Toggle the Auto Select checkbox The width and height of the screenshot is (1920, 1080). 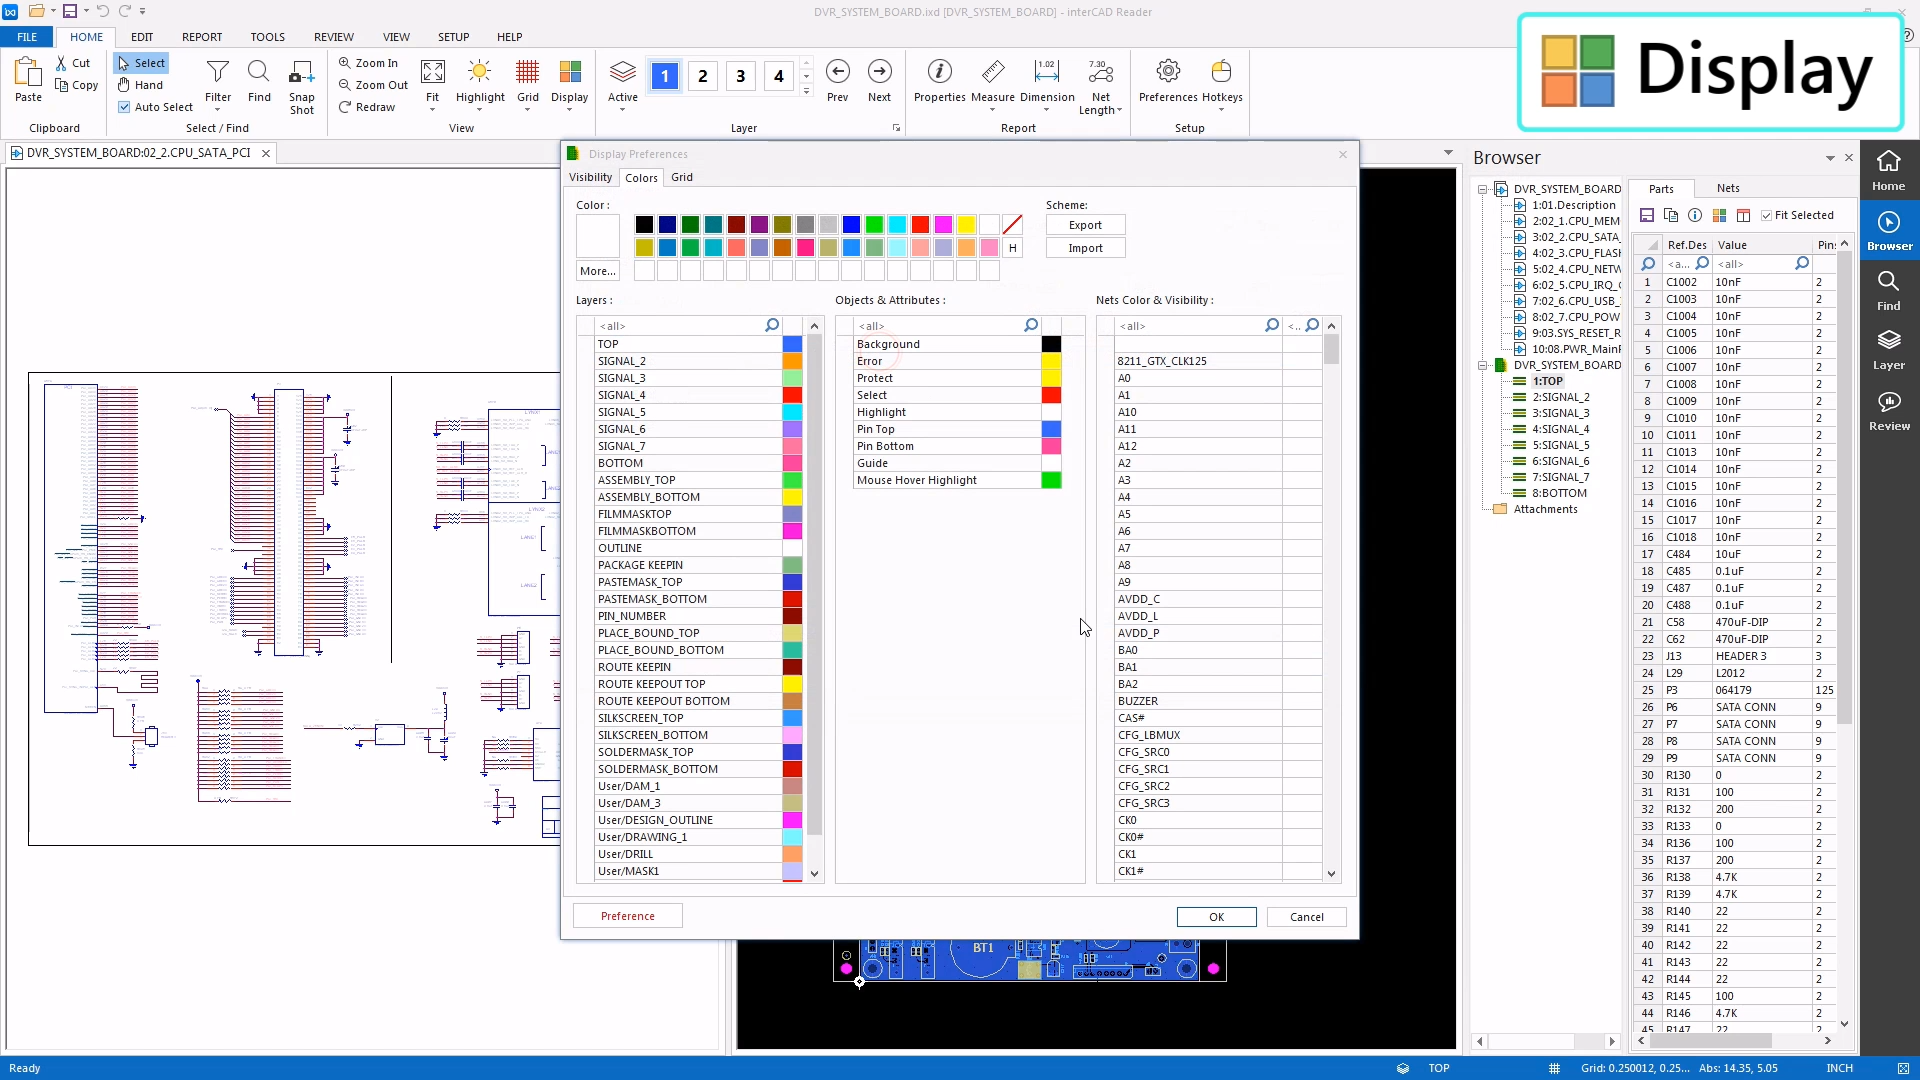click(x=124, y=107)
